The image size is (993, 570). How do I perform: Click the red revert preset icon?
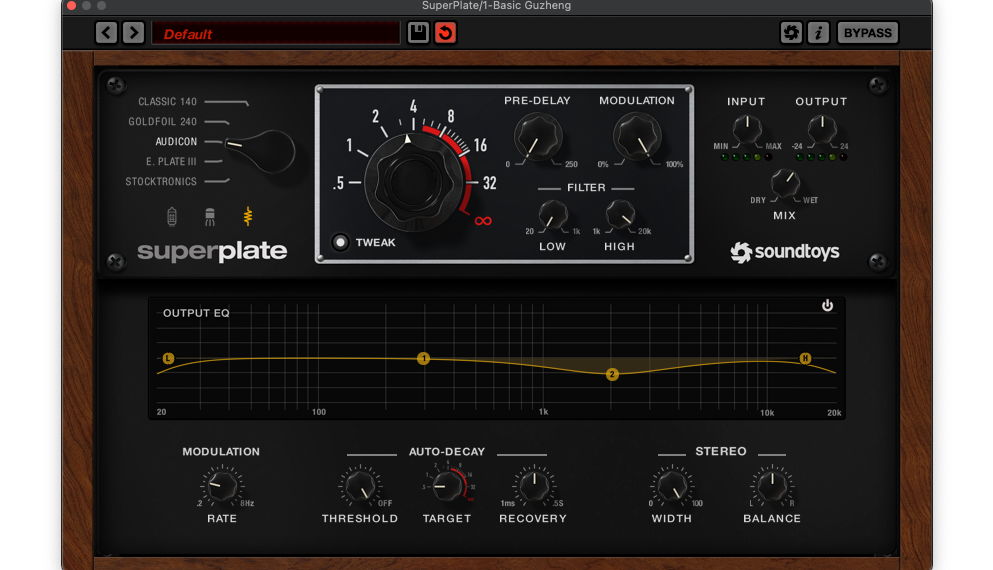(446, 33)
